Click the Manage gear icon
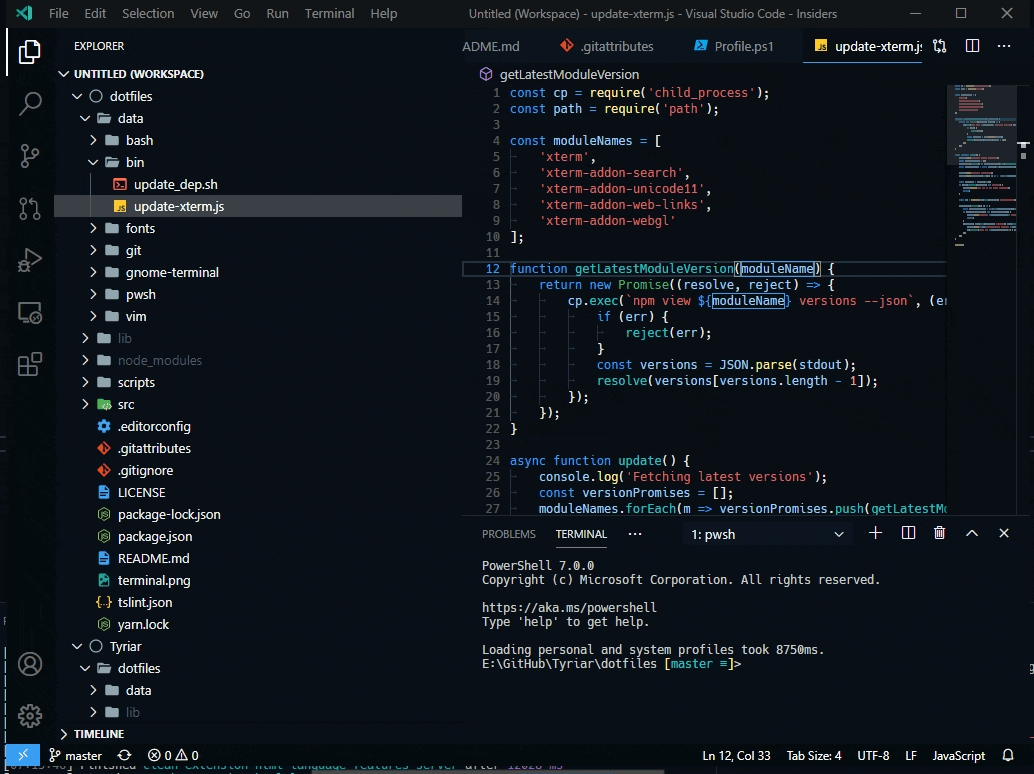 [x=29, y=716]
